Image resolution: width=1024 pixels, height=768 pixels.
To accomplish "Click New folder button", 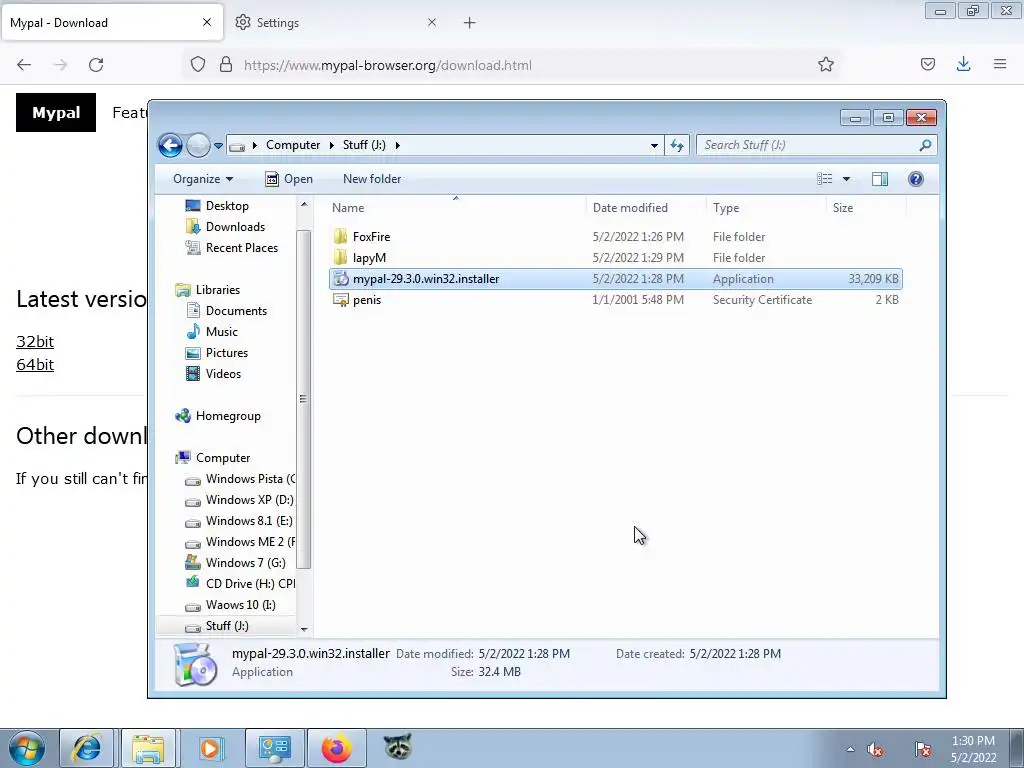I will (372, 179).
